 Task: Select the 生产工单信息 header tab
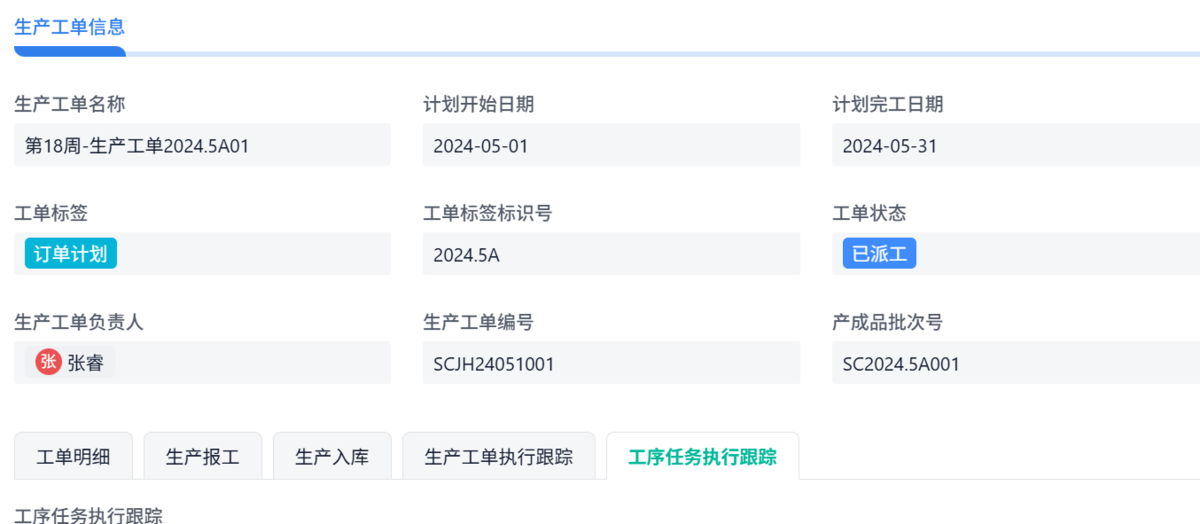click(x=69, y=27)
